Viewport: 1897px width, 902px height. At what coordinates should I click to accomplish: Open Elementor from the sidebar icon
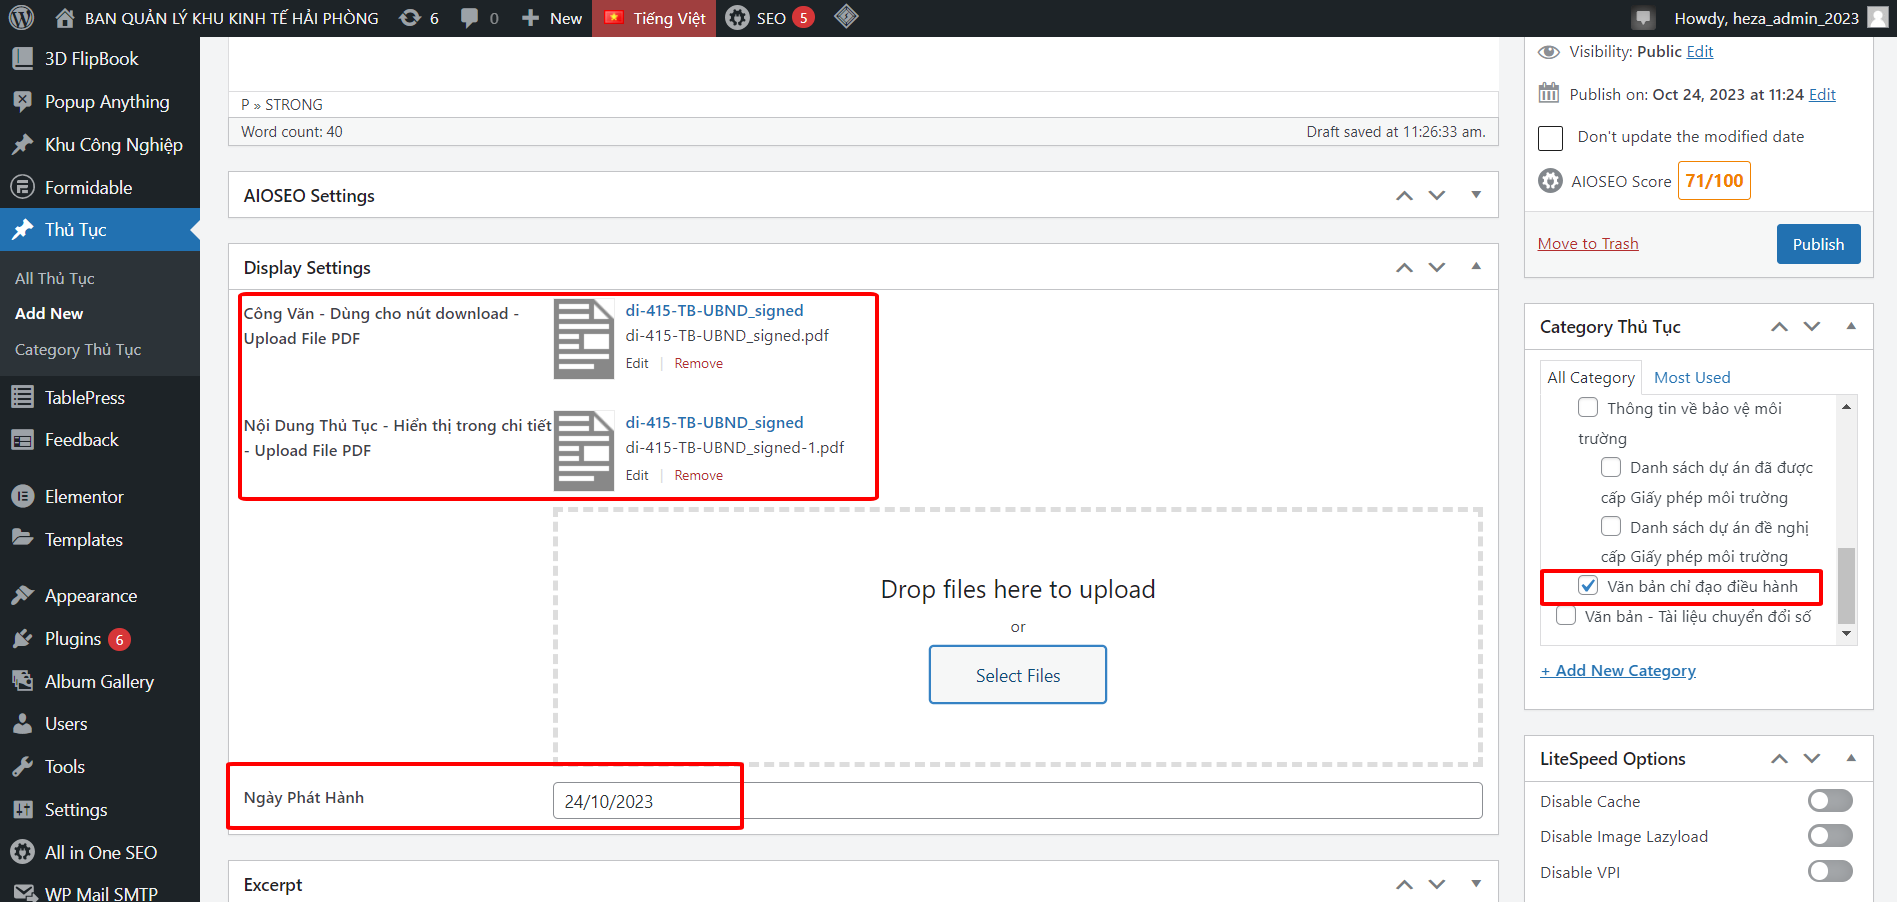(22, 497)
